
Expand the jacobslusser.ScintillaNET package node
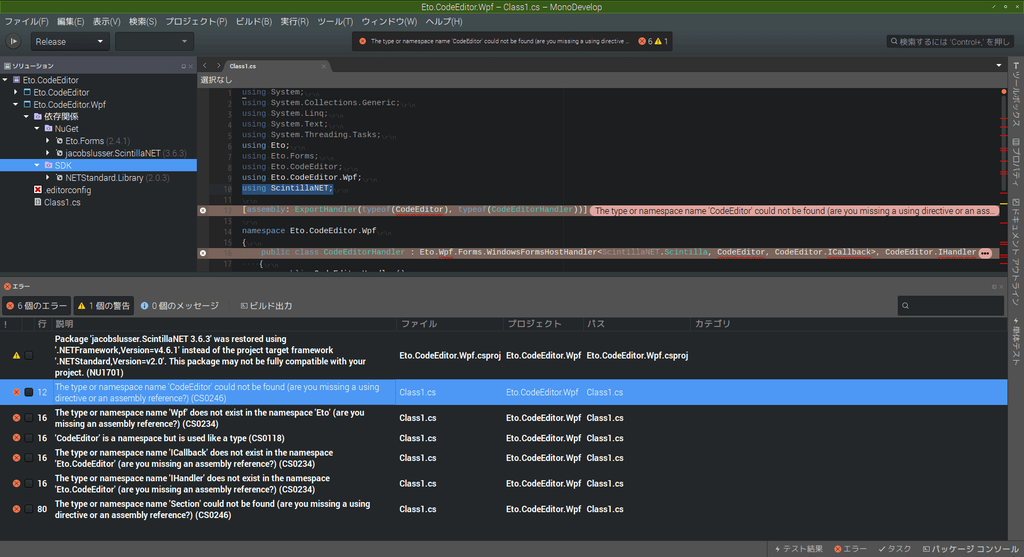[x=48, y=153]
